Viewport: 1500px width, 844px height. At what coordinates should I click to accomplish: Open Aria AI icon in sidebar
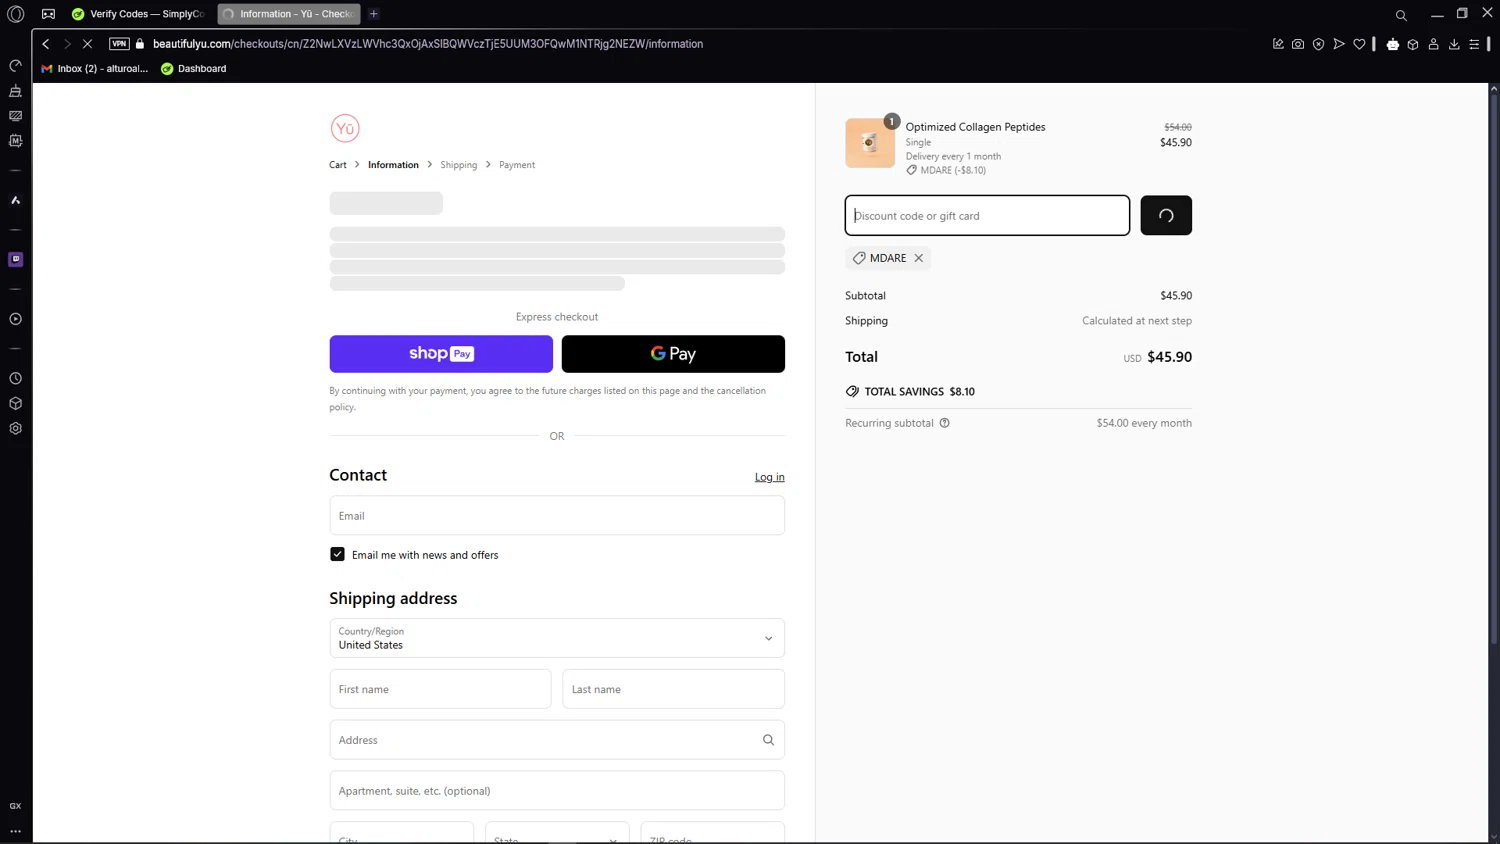coord(15,200)
